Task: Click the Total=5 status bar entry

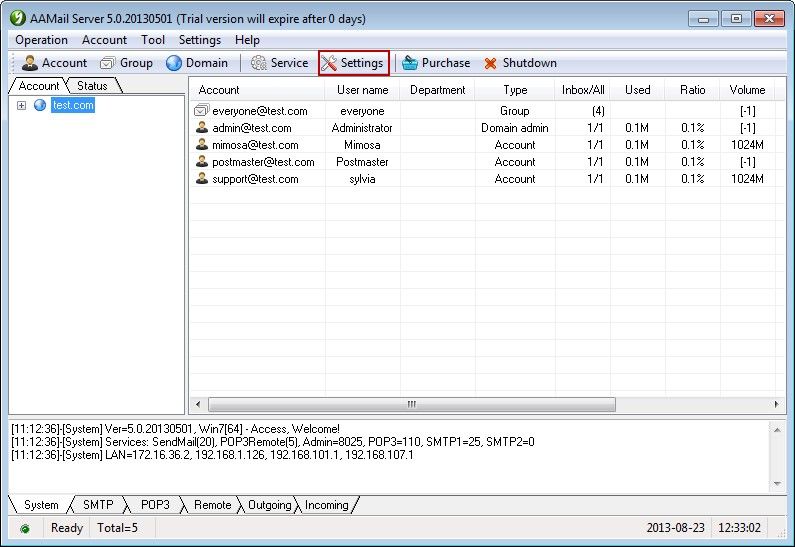Action: tap(117, 528)
